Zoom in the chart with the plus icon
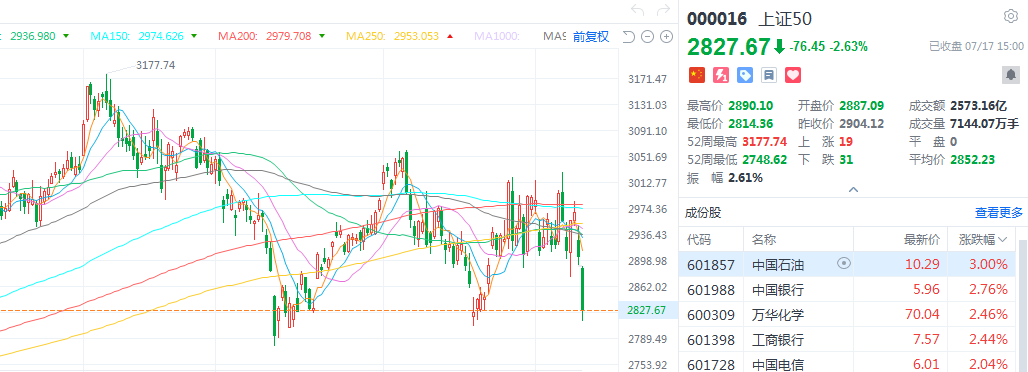Viewport: 1028px width, 372px height. [666, 37]
